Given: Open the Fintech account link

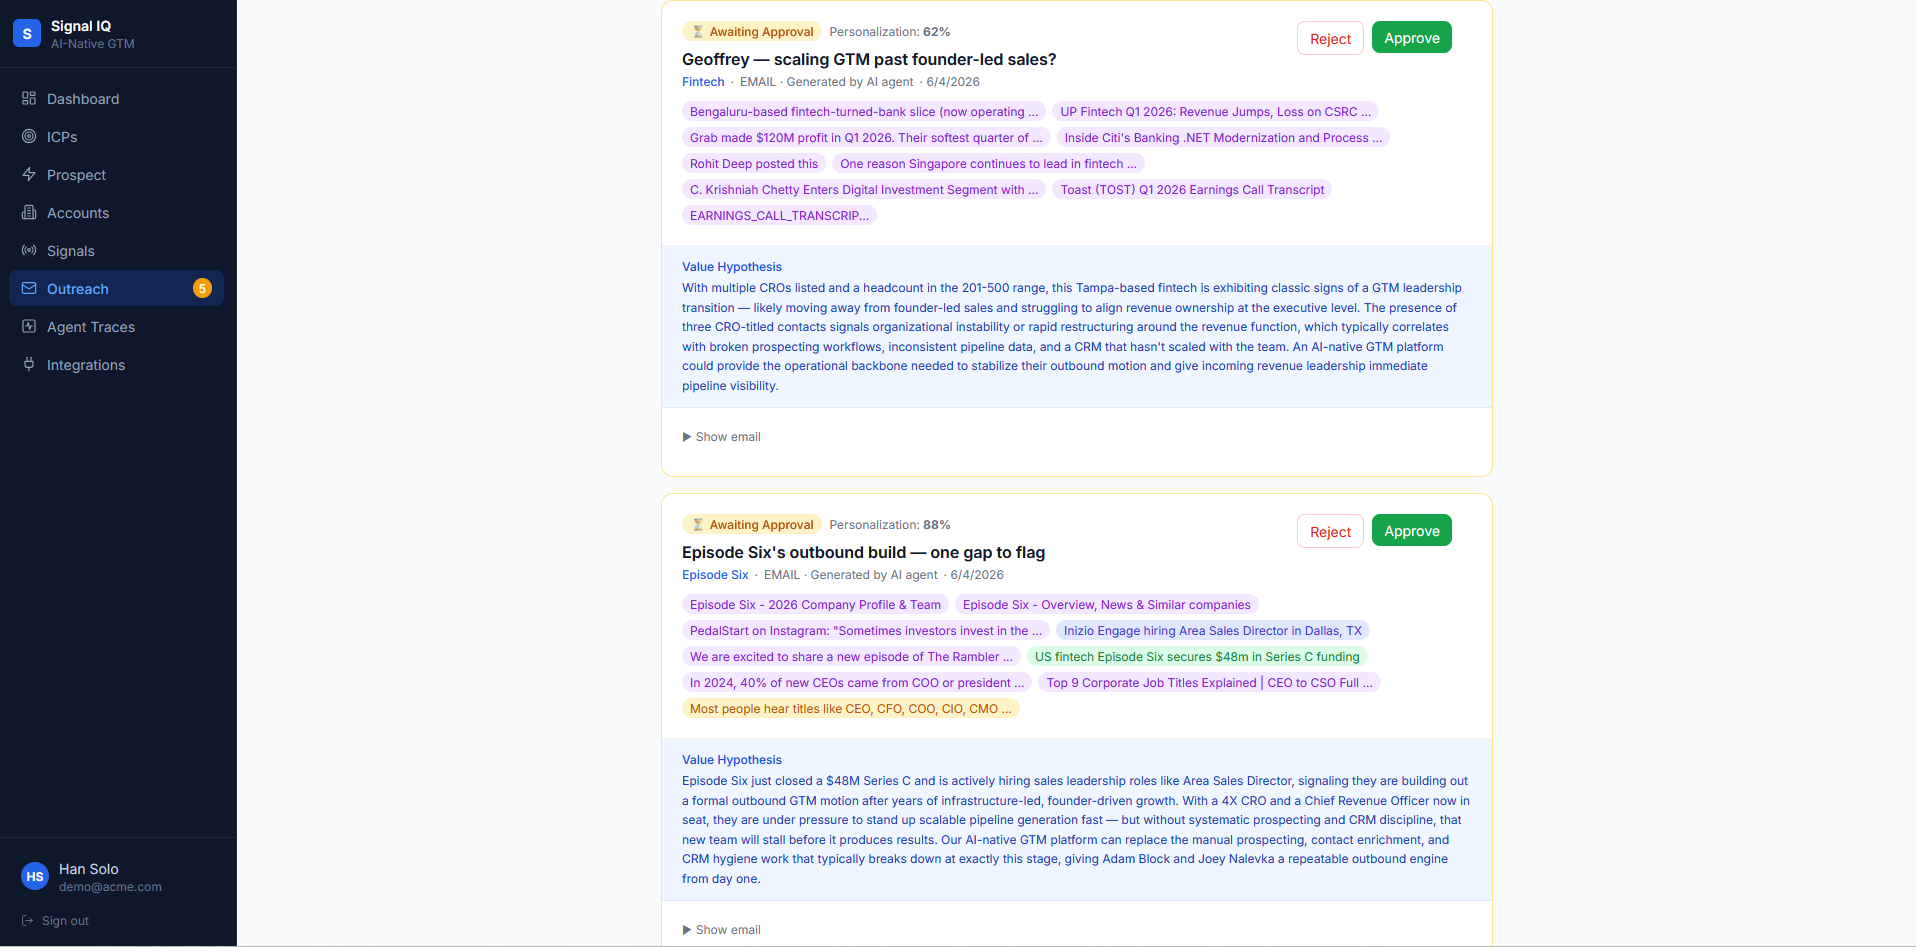Looking at the screenshot, I should click(x=703, y=82).
